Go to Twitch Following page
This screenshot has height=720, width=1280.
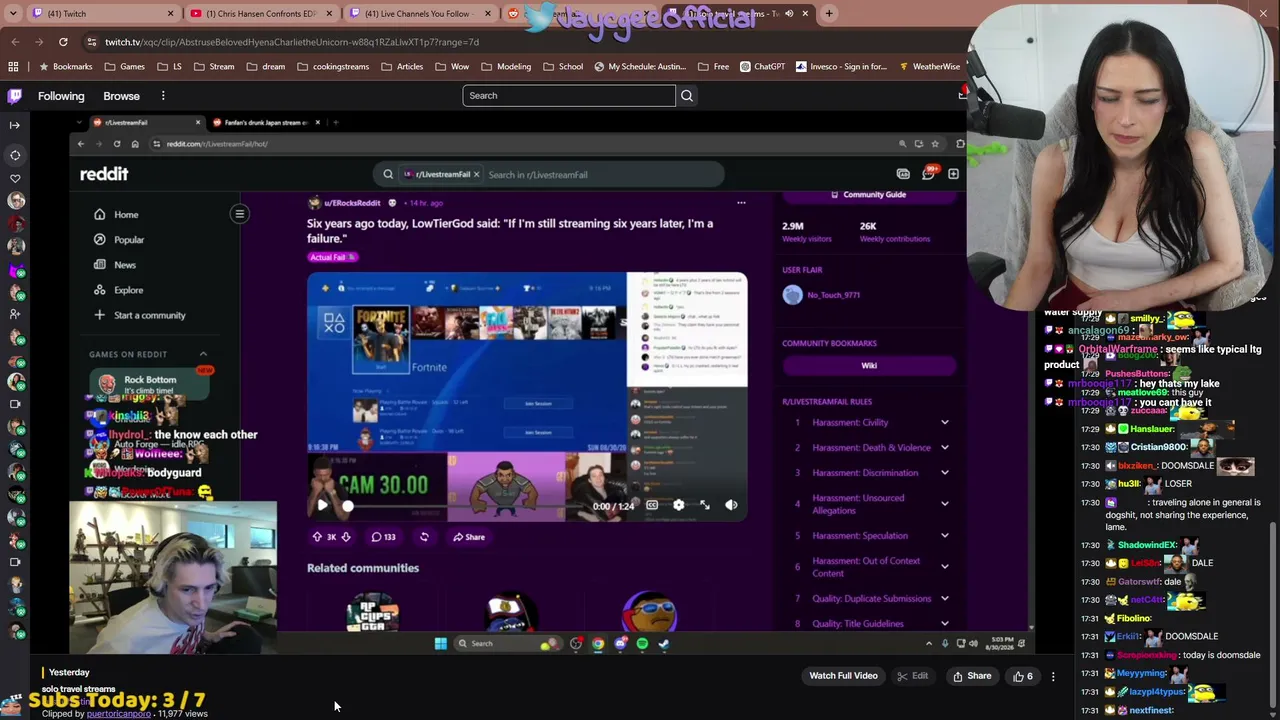61,96
